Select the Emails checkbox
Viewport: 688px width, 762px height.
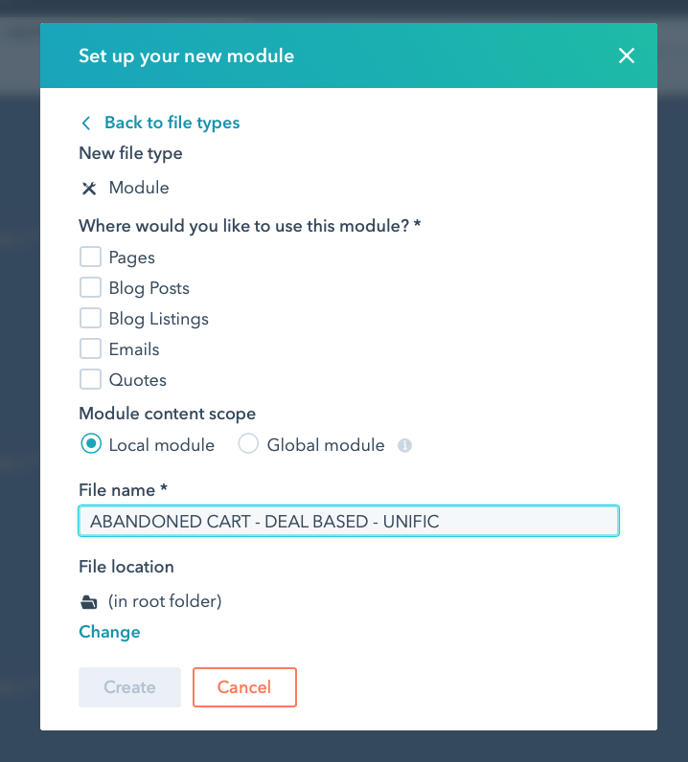90,348
